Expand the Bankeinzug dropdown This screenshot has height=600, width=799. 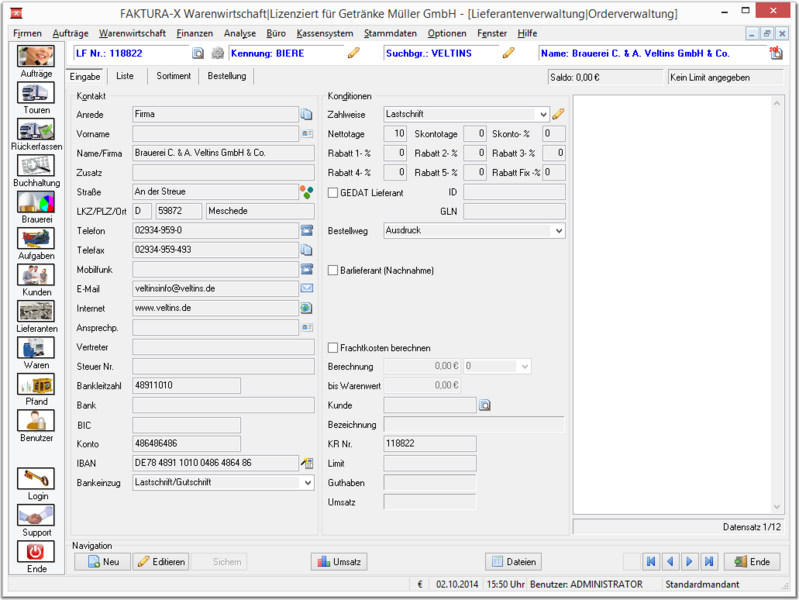(308, 482)
